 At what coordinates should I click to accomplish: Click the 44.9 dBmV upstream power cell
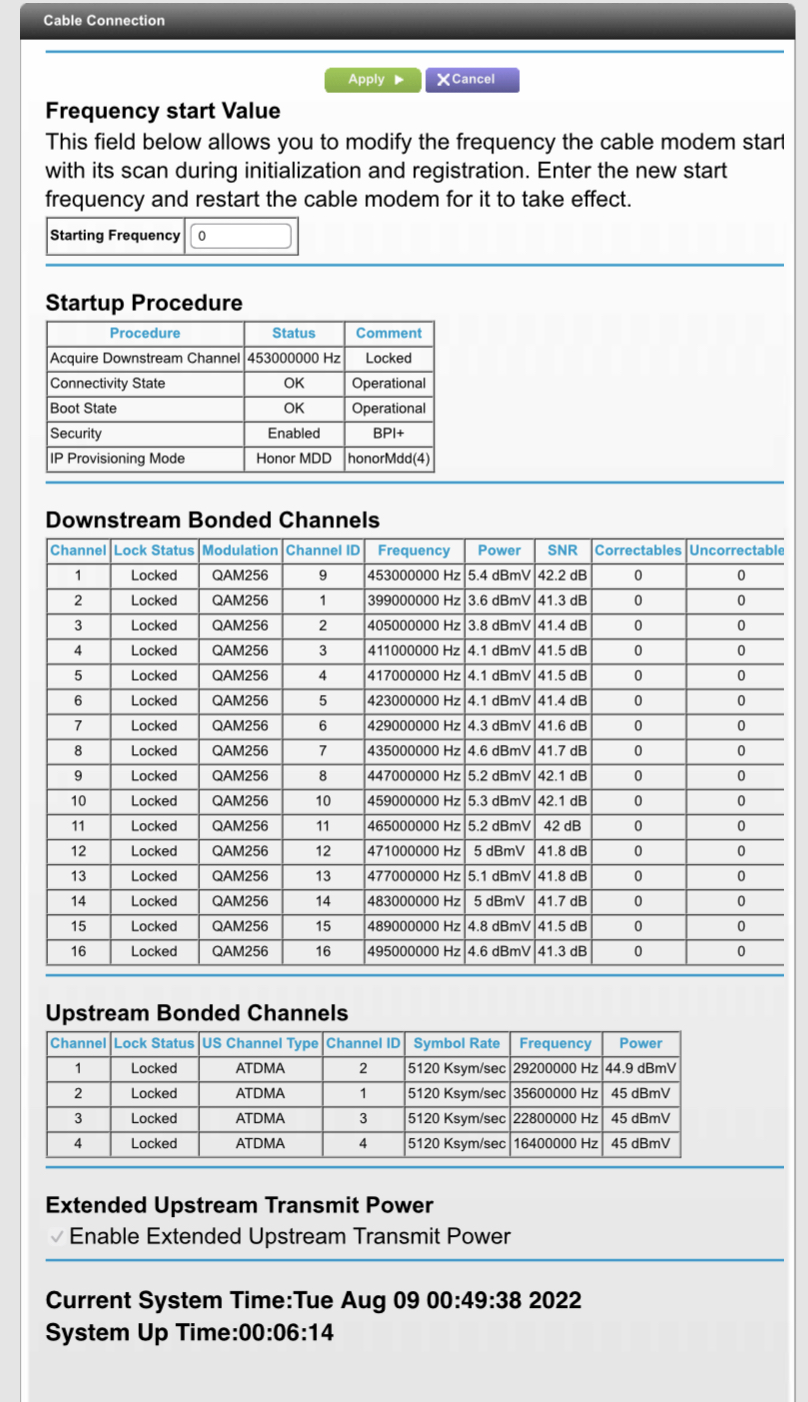(x=641, y=1068)
